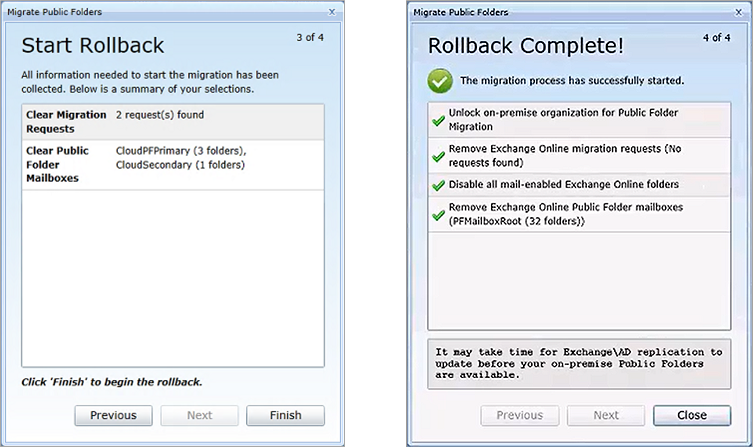The image size is (753, 447).
Task: Click the Start Rollback heading text
Action: click(x=93, y=45)
